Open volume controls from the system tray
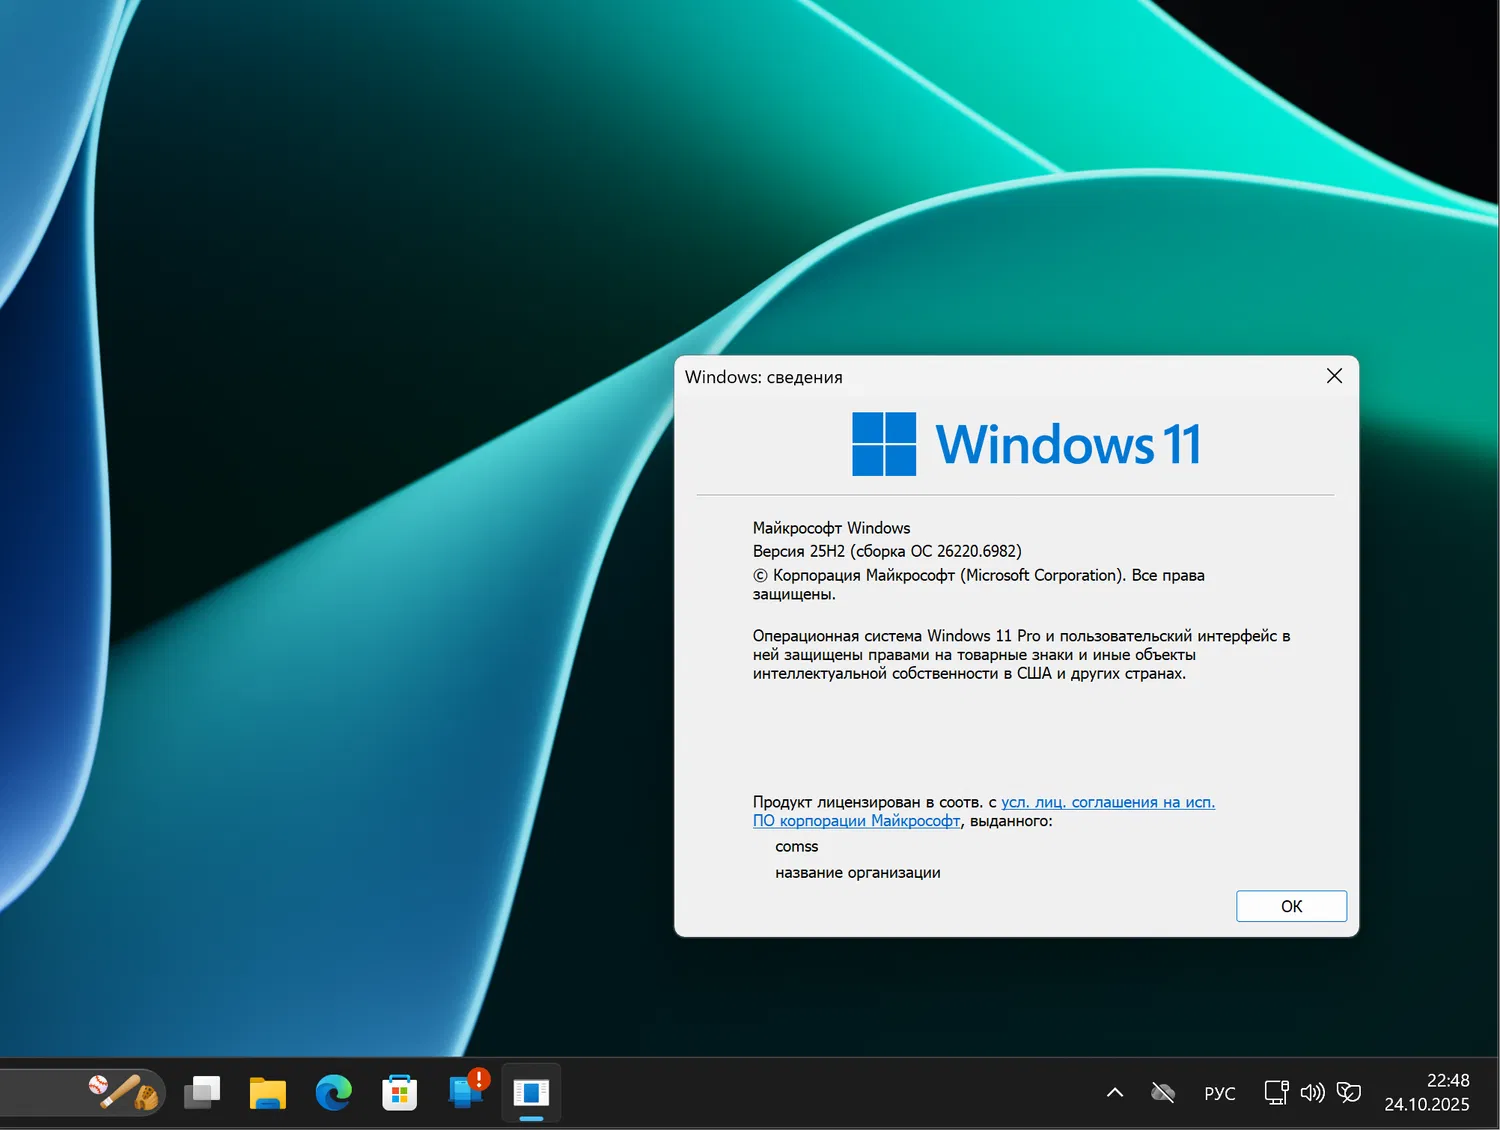The width and height of the screenshot is (1500, 1130). pos(1313,1092)
